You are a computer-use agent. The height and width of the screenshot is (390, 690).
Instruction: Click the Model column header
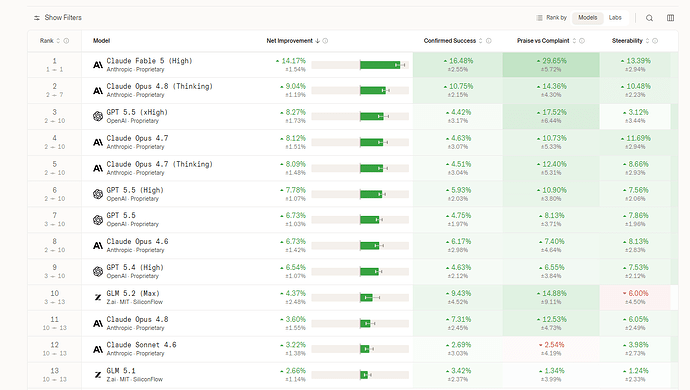(x=101, y=41)
